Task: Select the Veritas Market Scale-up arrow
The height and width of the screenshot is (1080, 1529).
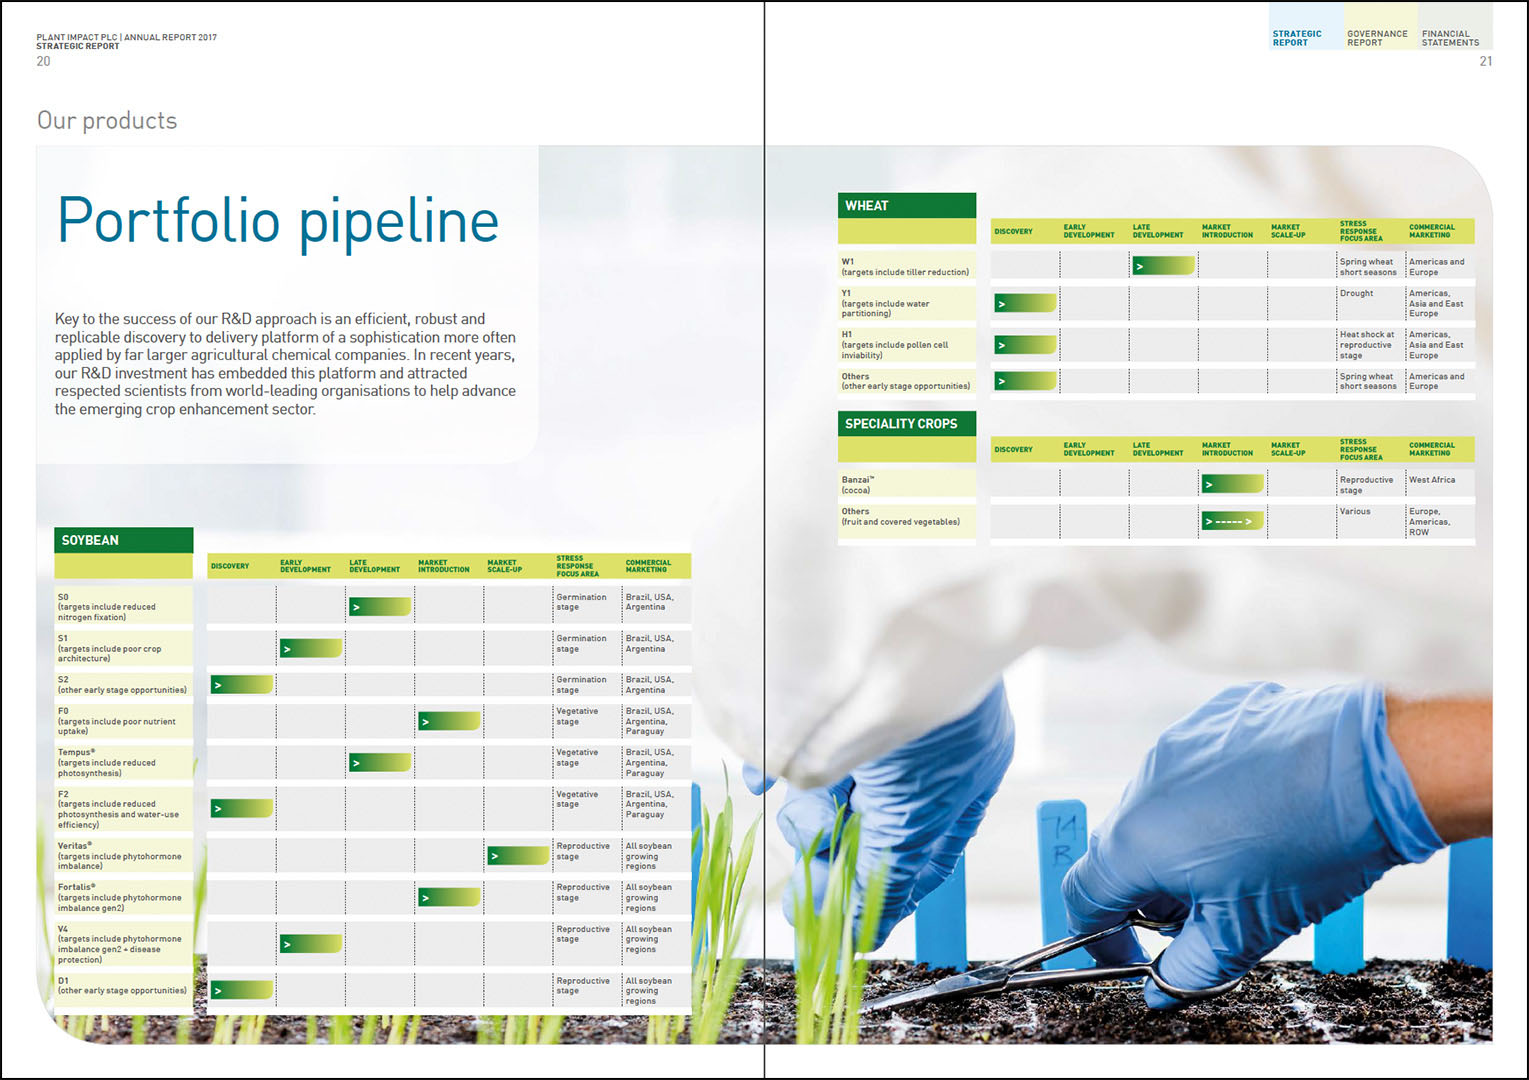Action: [517, 856]
